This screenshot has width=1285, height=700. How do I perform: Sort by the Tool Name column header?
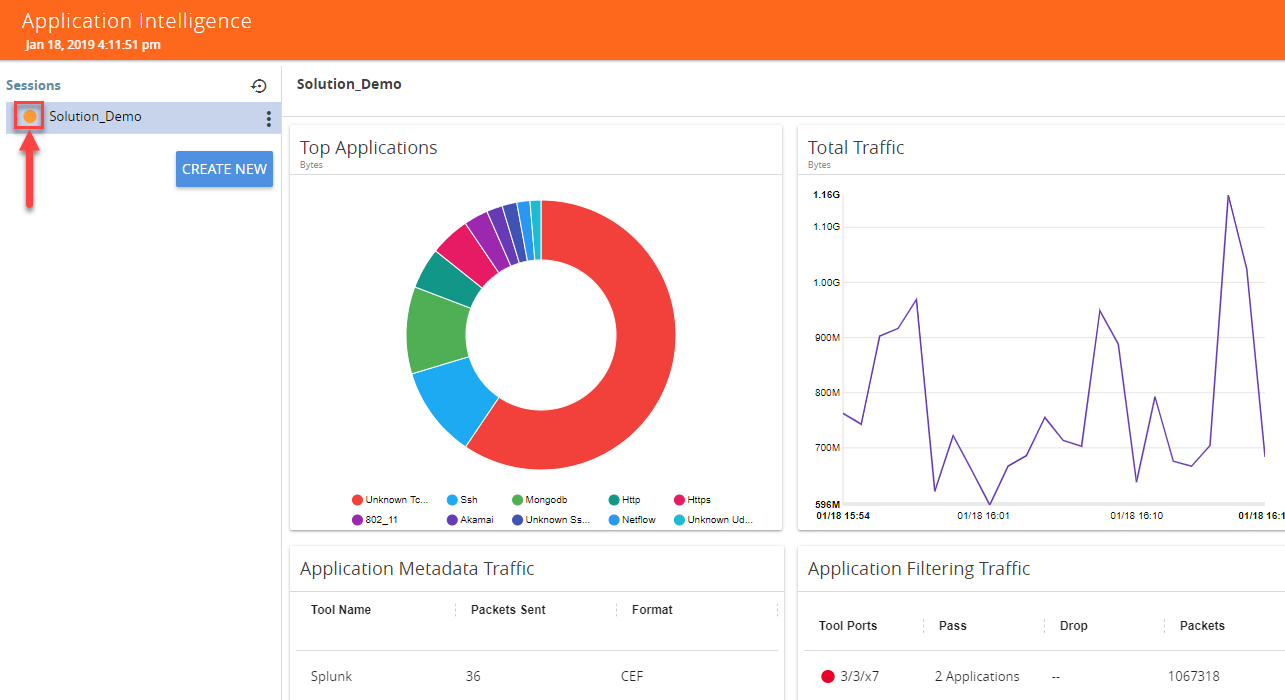point(341,610)
